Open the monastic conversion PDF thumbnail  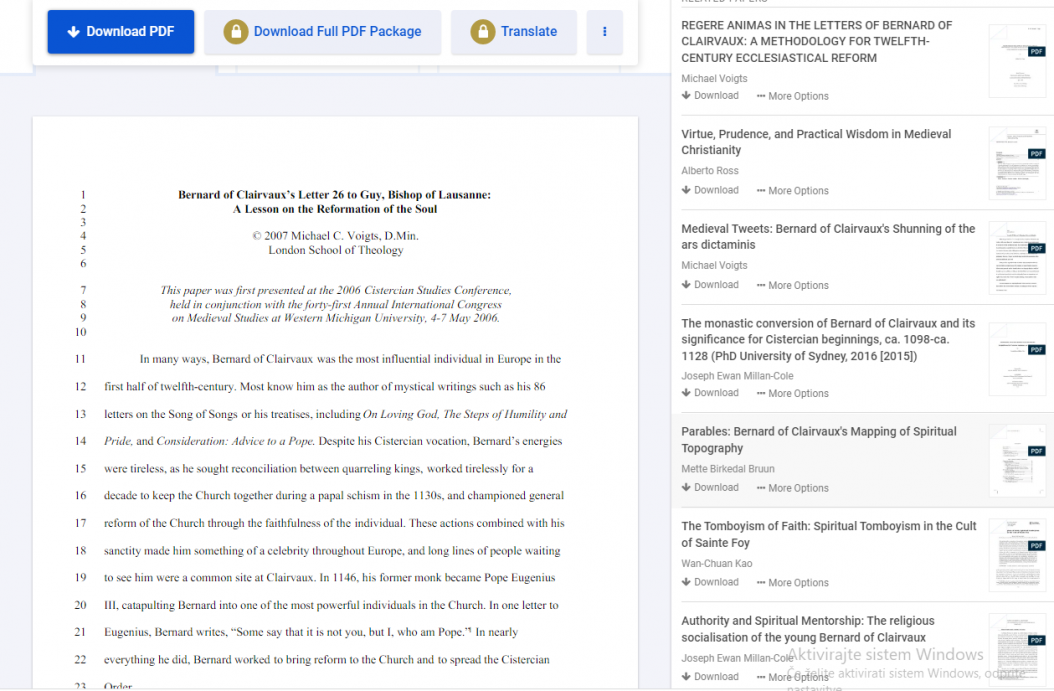click(1017, 360)
